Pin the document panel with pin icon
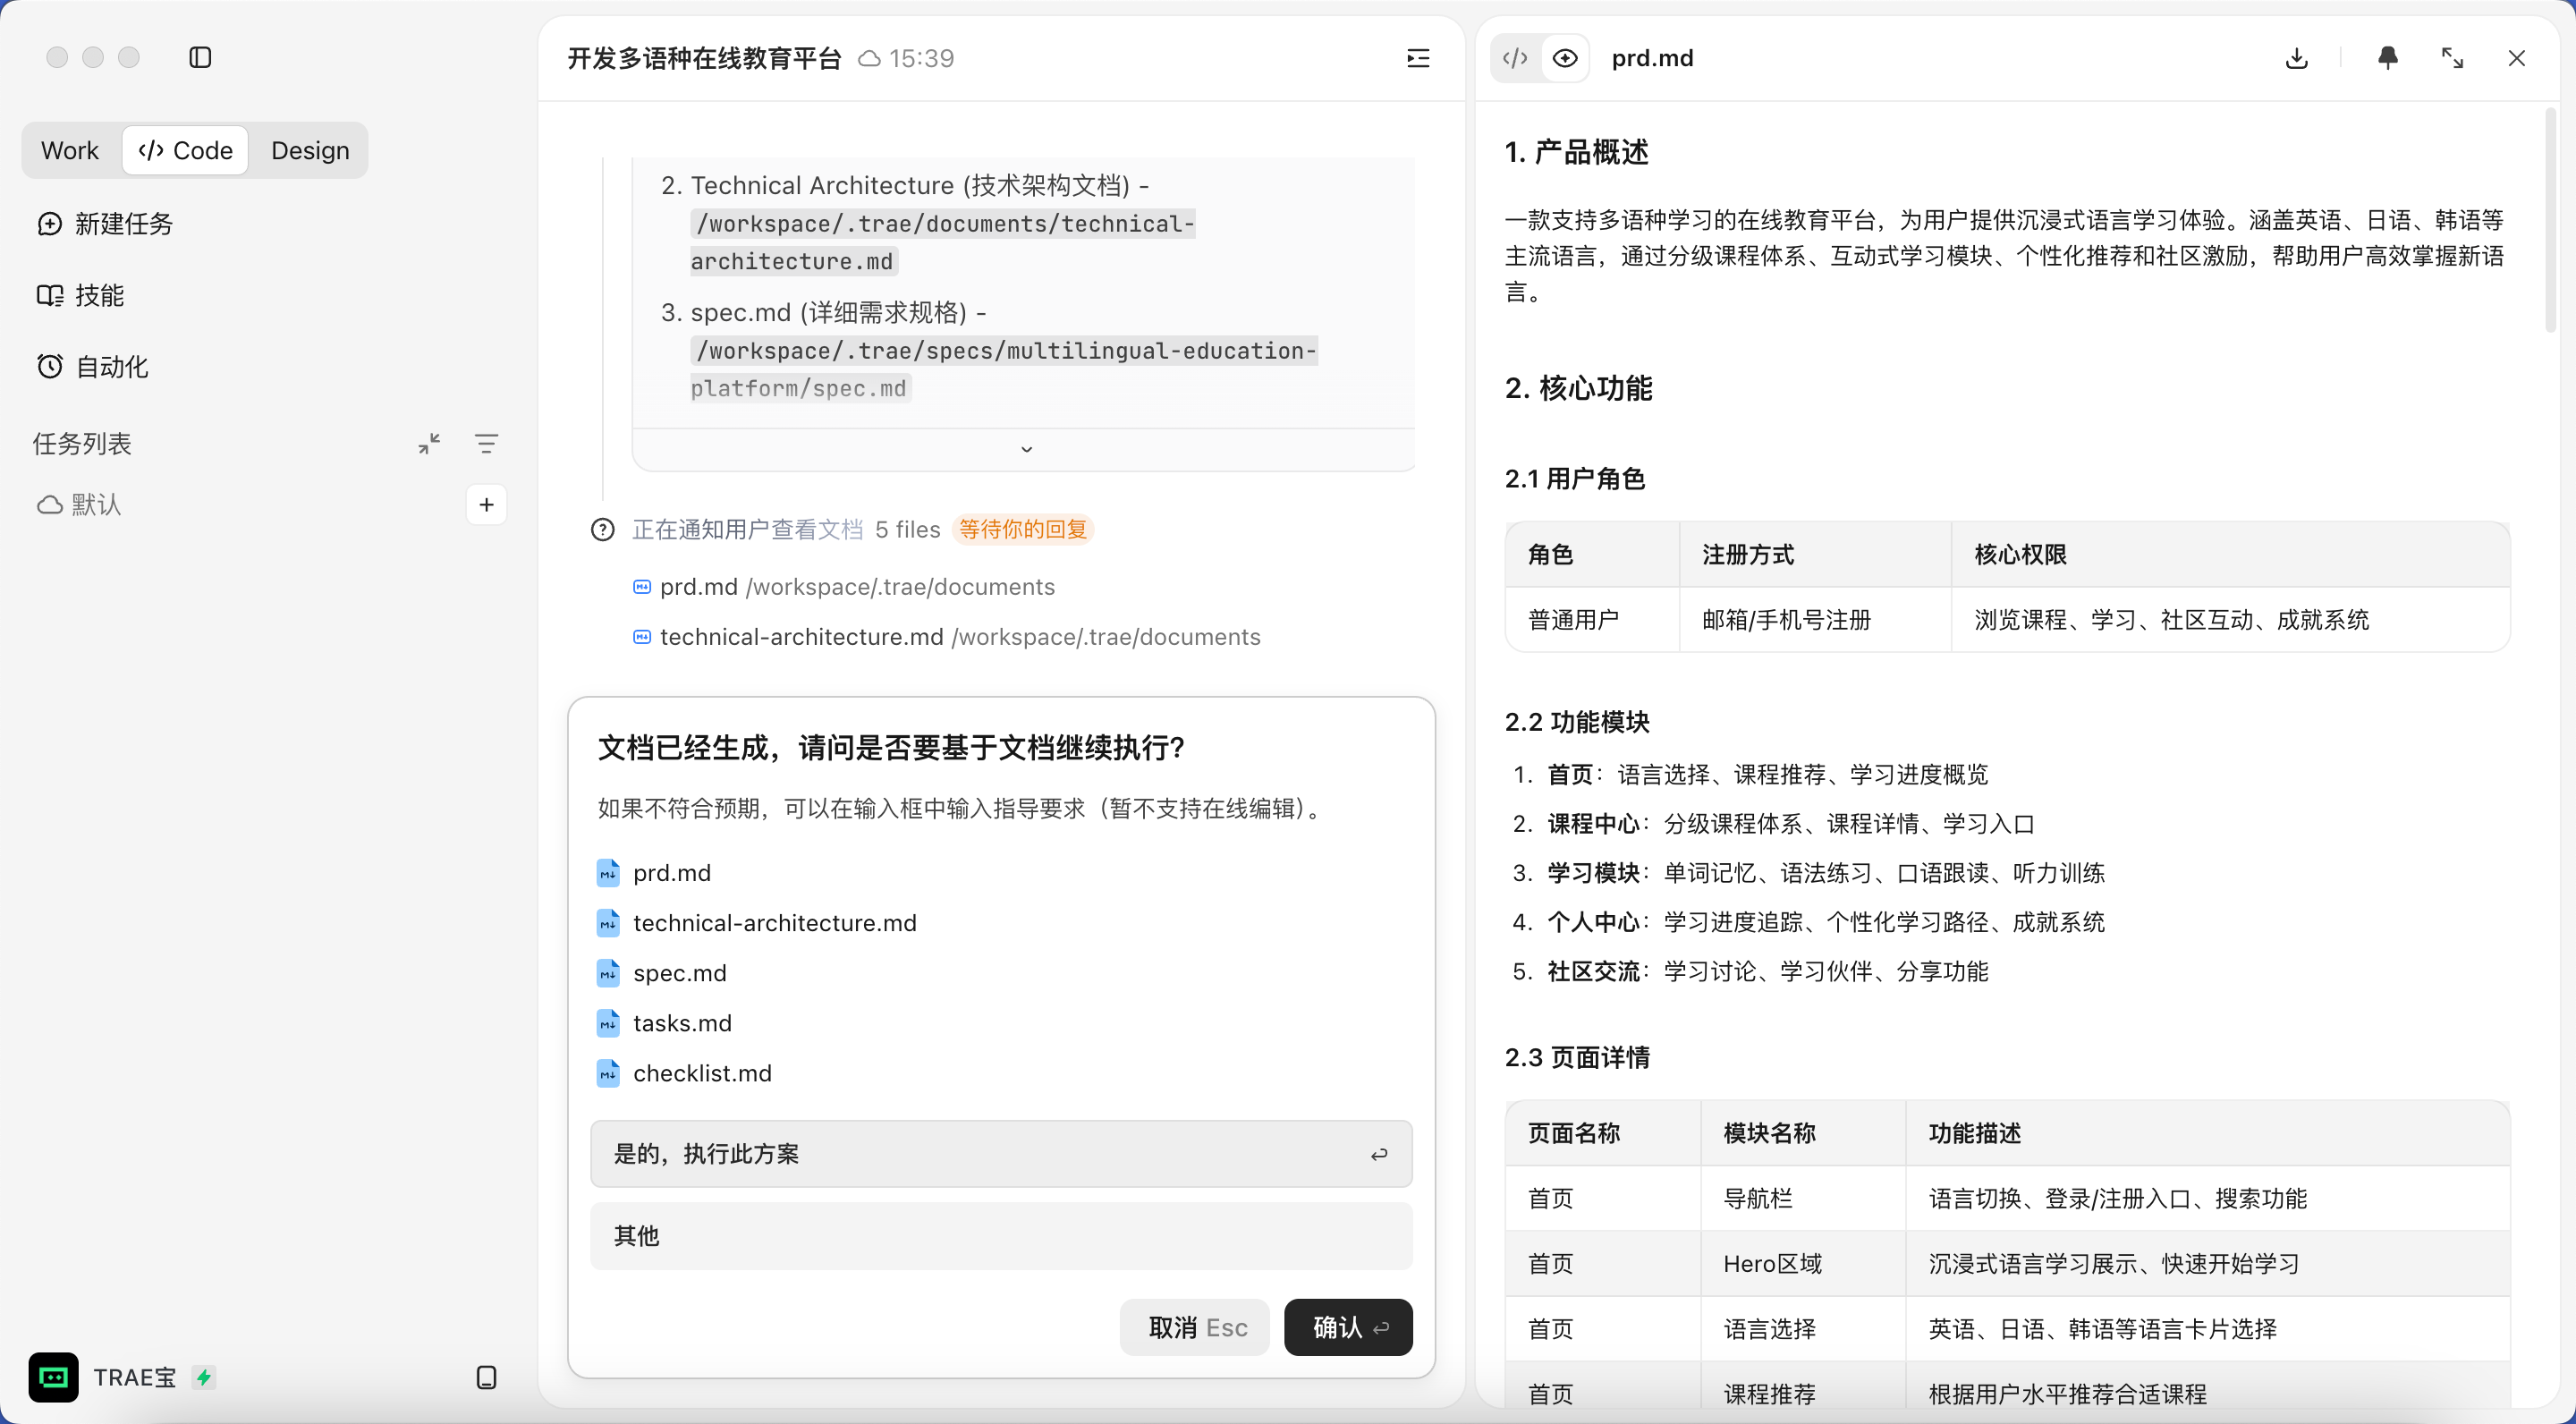This screenshot has width=2576, height=1424. pos(2388,58)
